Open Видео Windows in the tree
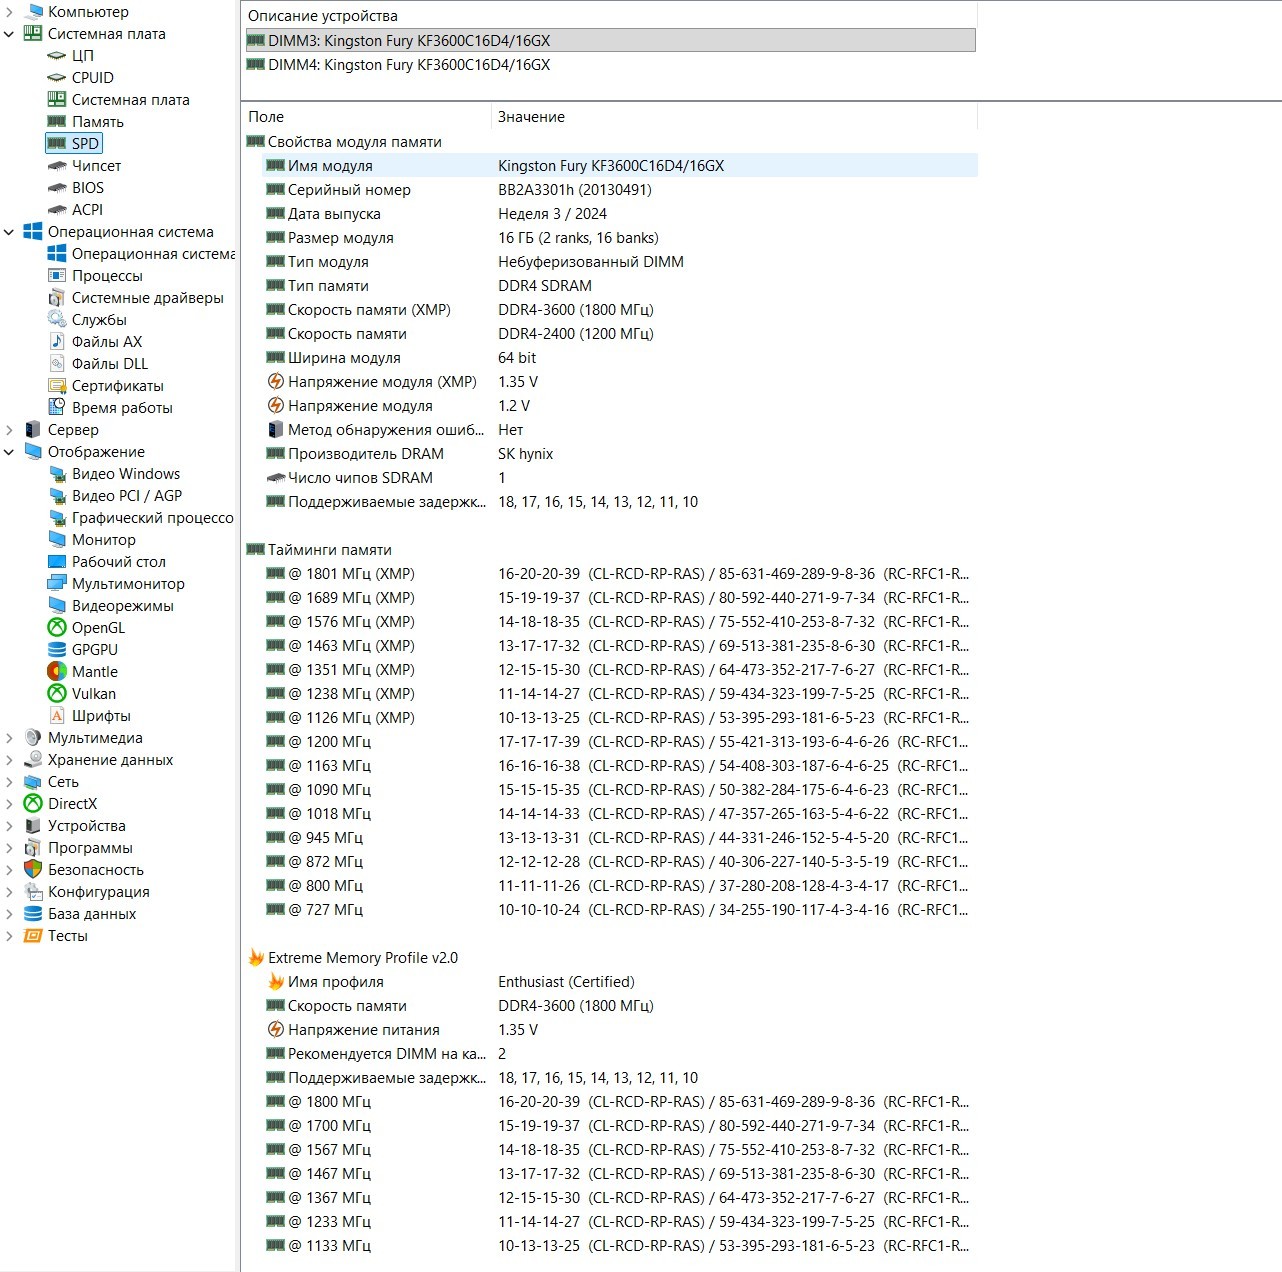Image resolution: width=1282 pixels, height=1272 pixels. point(126,473)
